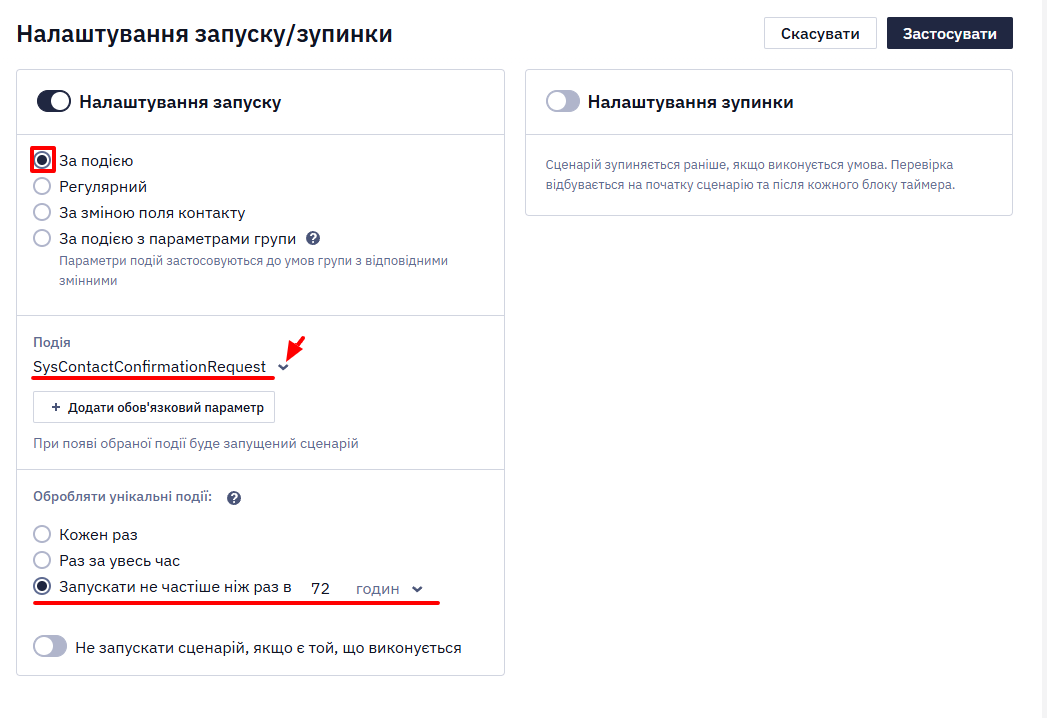Expand the годин time unit dropdown
Image resolution: width=1047 pixels, height=718 pixels.
click(x=389, y=589)
